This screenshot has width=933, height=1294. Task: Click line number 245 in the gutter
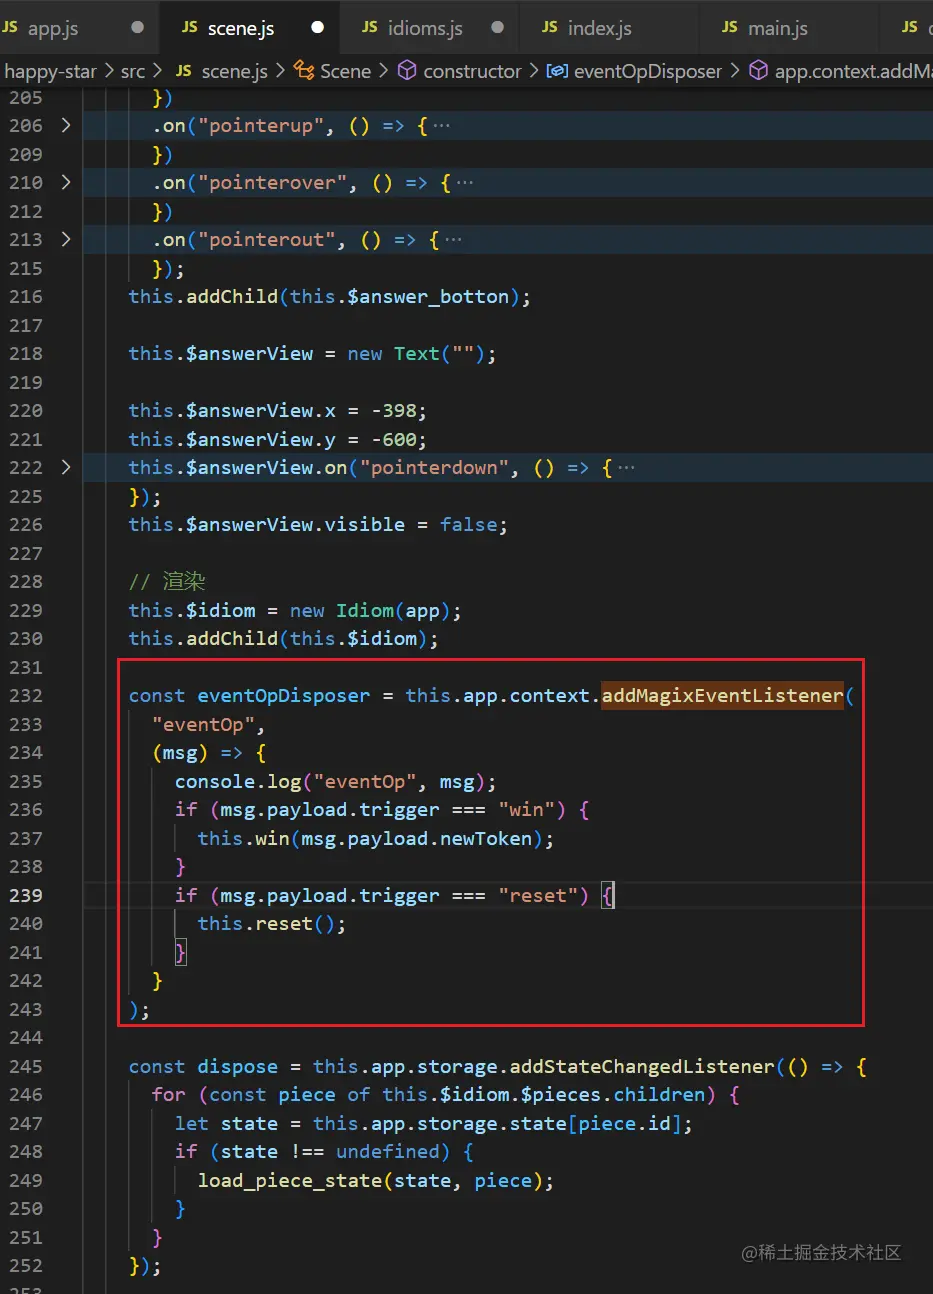pyautogui.click(x=25, y=1066)
